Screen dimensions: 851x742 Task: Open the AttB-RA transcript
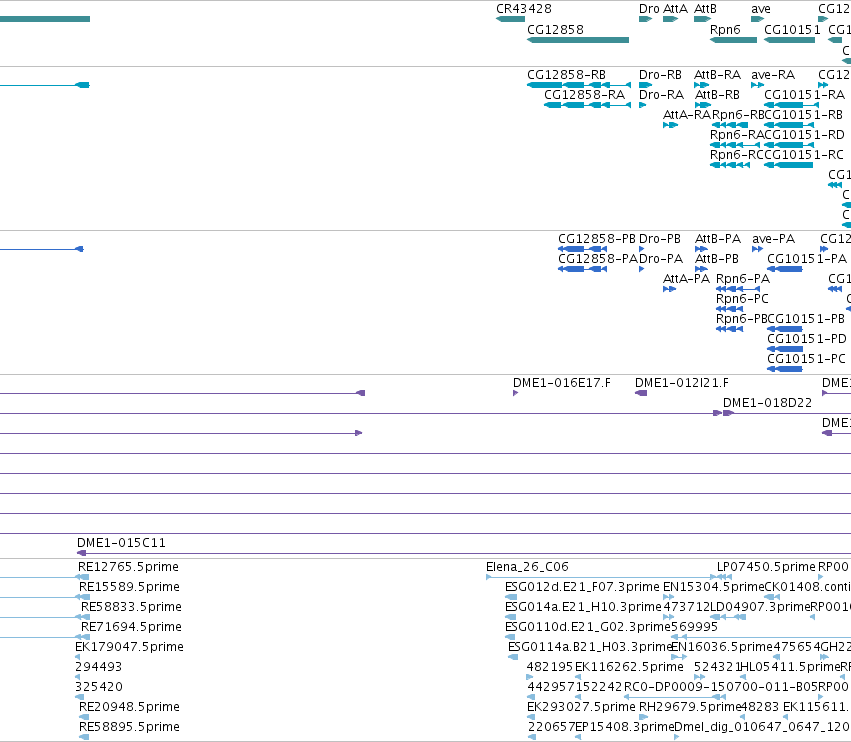717,75
